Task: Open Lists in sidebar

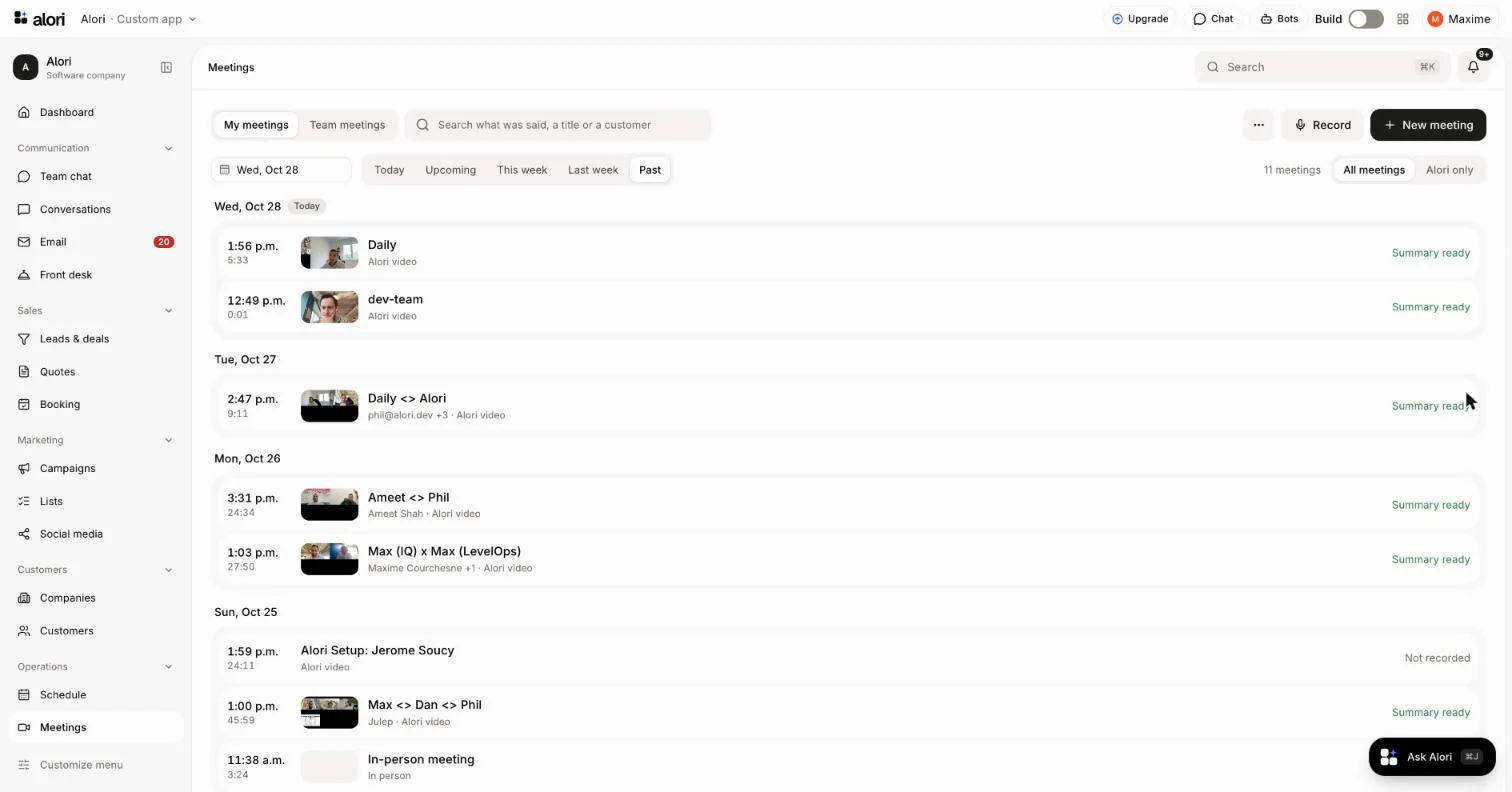Action: [95, 501]
